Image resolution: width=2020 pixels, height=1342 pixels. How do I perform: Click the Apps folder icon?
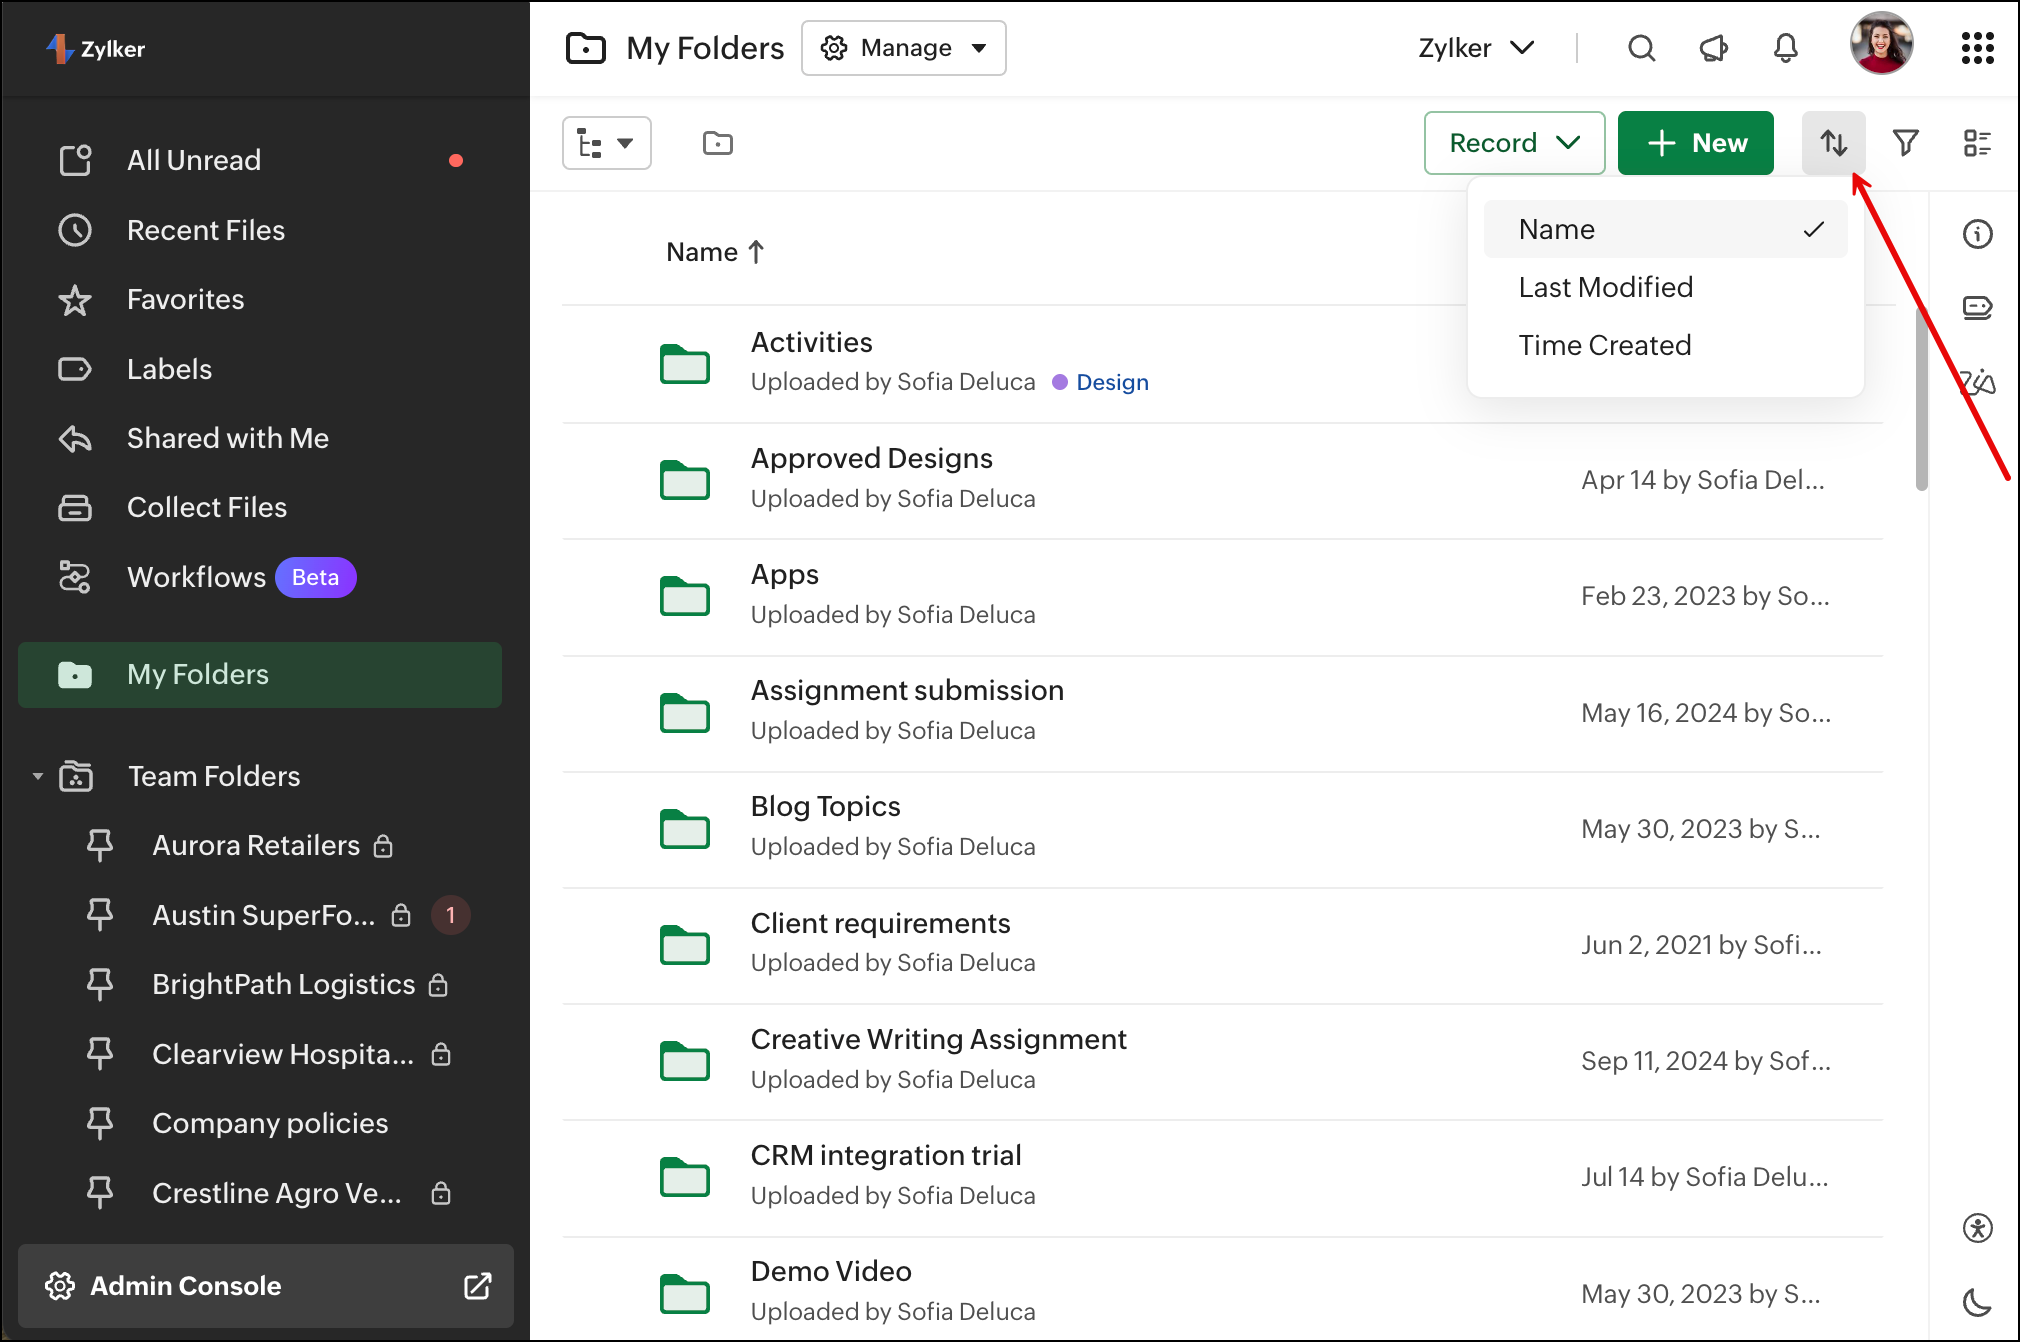coord(685,596)
